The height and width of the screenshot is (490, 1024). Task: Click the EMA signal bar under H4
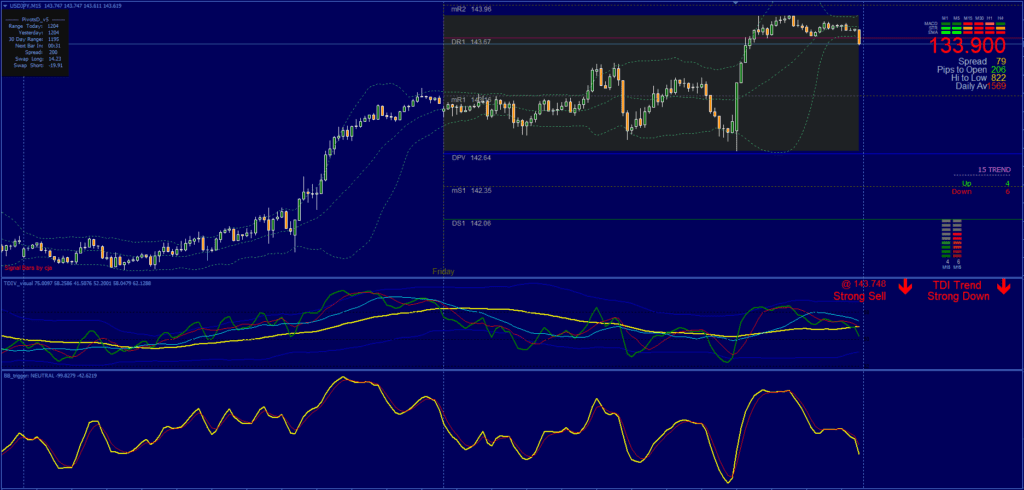click(x=1000, y=33)
